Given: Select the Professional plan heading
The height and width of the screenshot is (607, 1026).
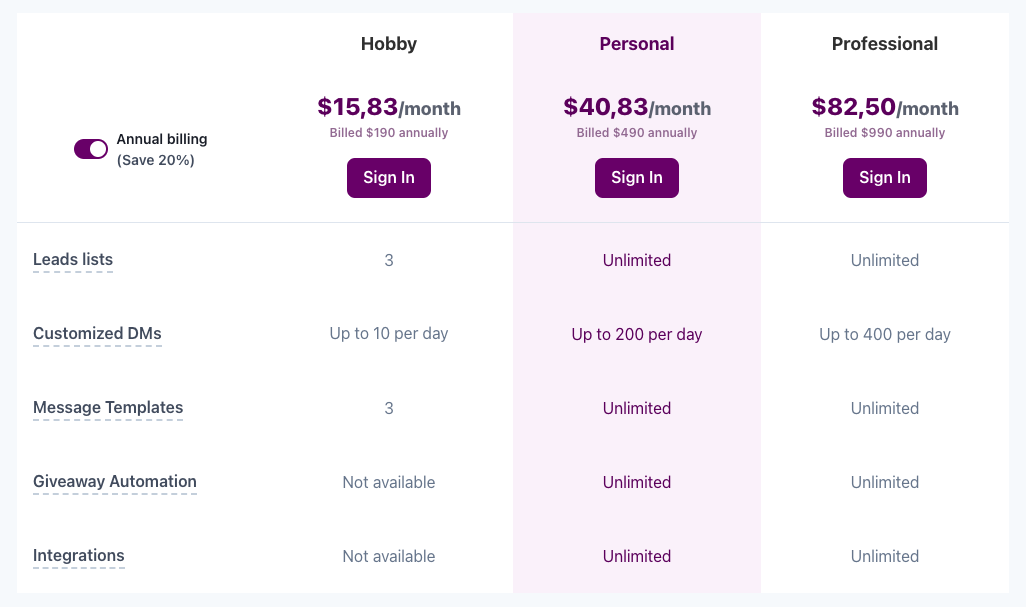Looking at the screenshot, I should tap(885, 44).
